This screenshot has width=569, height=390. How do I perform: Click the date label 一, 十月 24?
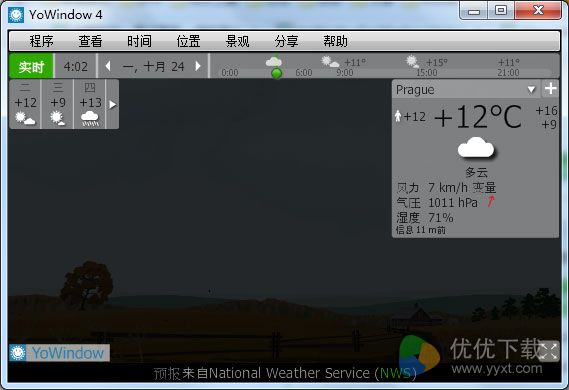coord(153,67)
